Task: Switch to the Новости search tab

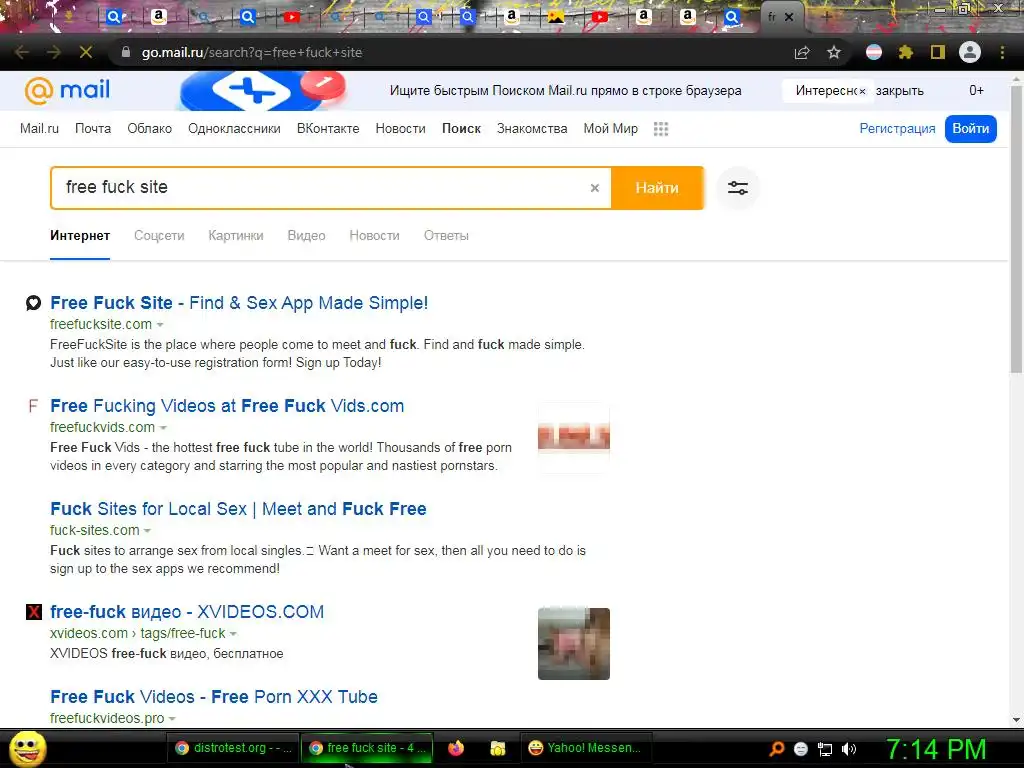Action: (374, 236)
